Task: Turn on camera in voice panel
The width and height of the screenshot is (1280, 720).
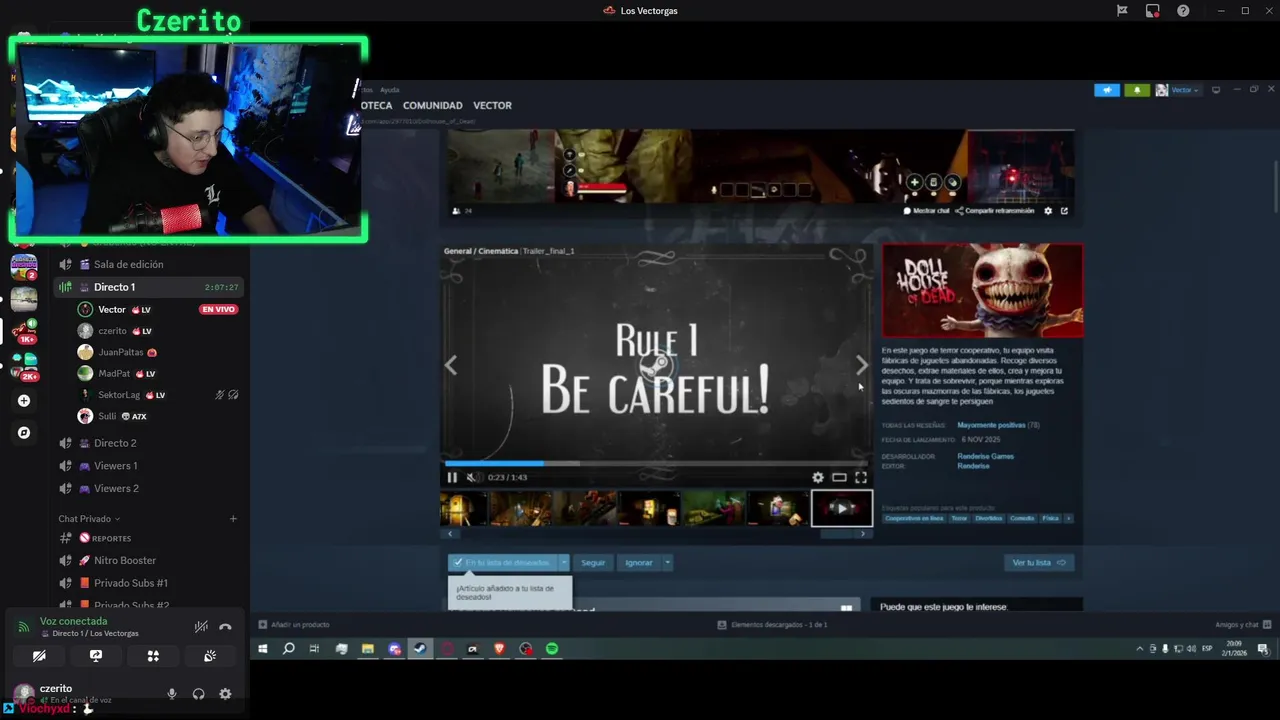Action: pyautogui.click(x=39, y=656)
